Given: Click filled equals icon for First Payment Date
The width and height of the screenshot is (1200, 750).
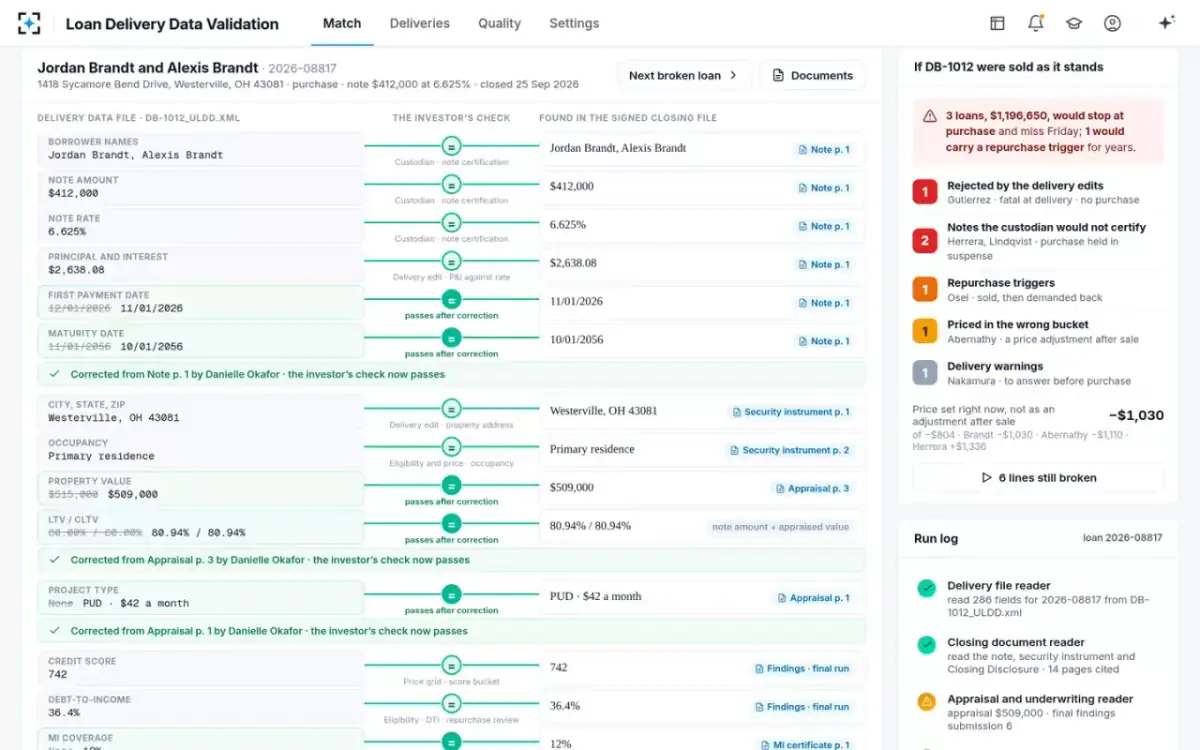Looking at the screenshot, I should click(x=451, y=299).
